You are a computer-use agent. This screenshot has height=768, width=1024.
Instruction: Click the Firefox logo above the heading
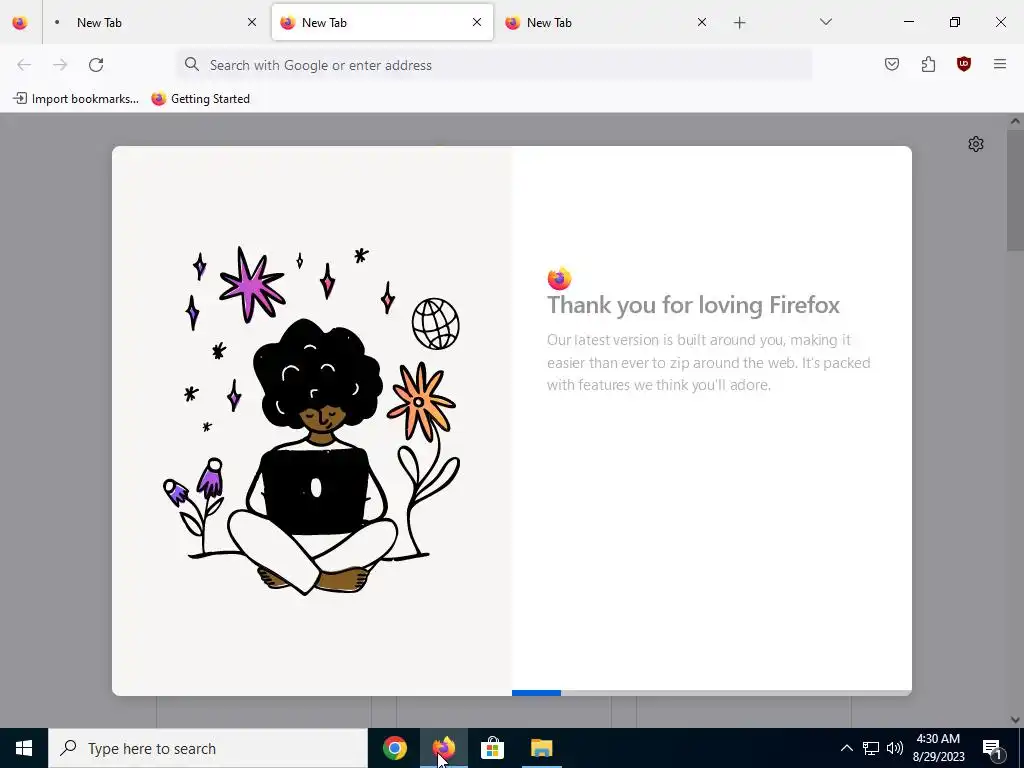tap(560, 279)
